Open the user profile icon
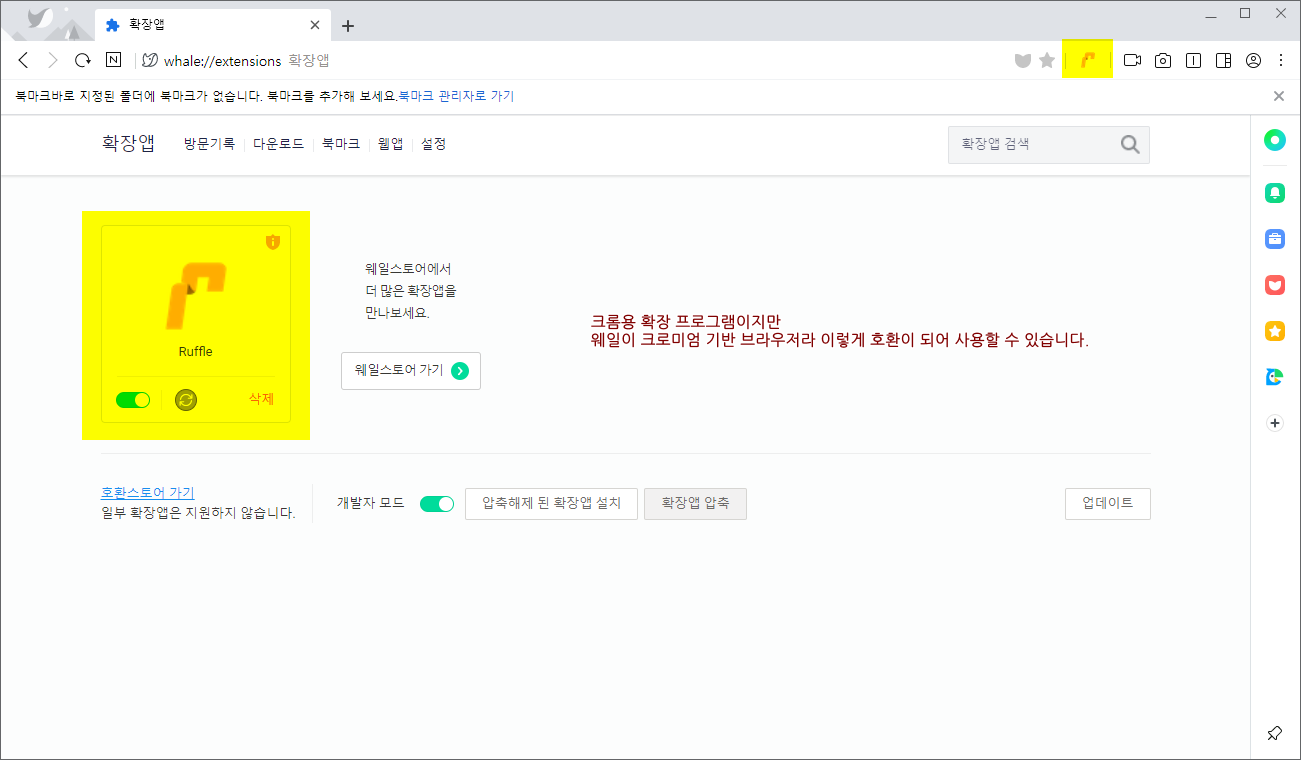 click(1253, 61)
